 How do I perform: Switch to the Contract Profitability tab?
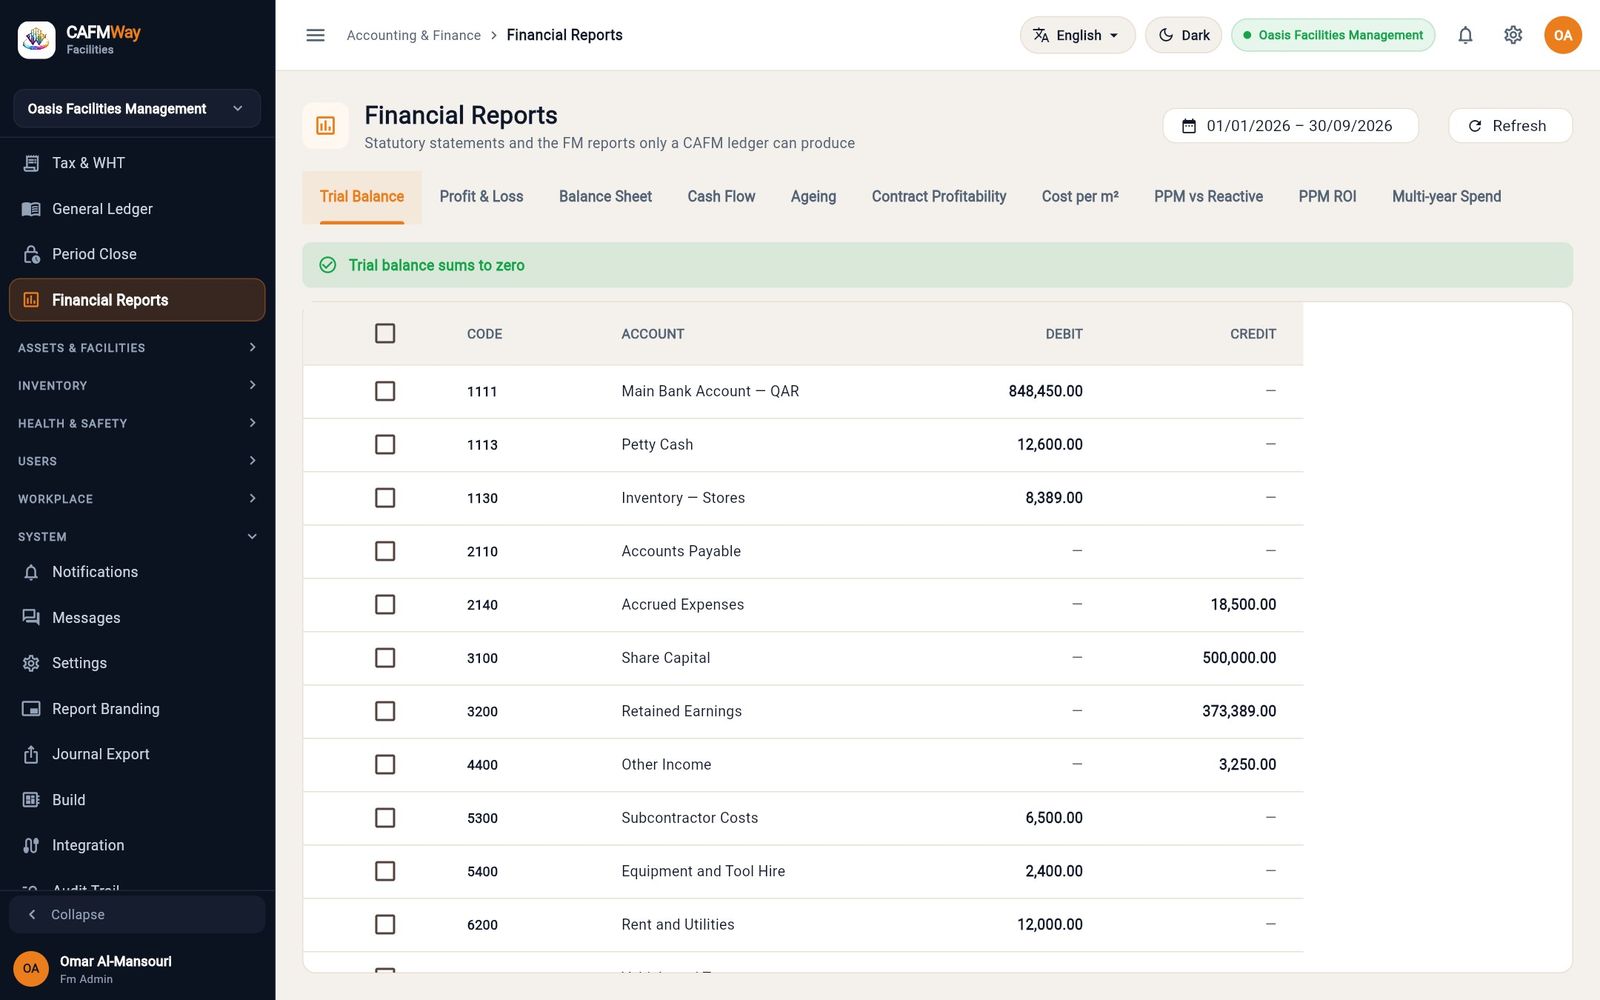938,197
